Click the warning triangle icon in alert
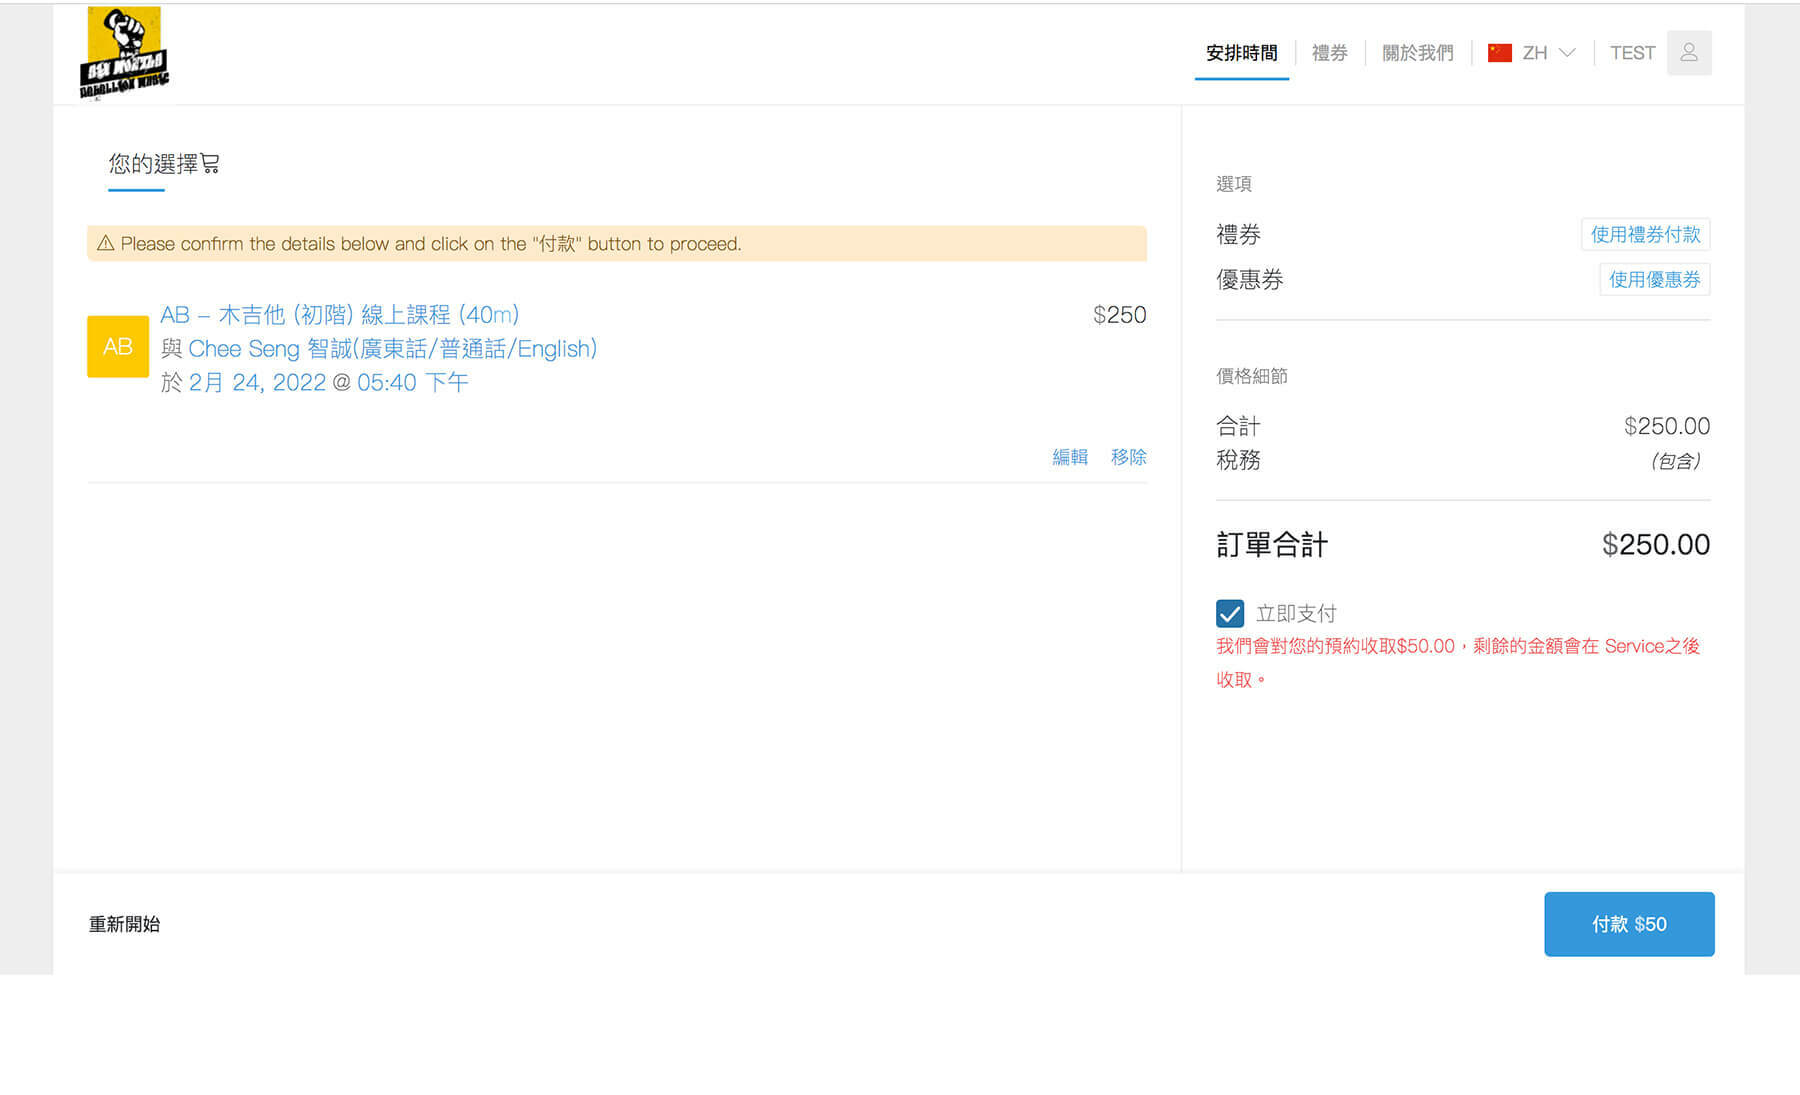Image resolution: width=1800 pixels, height=1095 pixels. [x=105, y=244]
